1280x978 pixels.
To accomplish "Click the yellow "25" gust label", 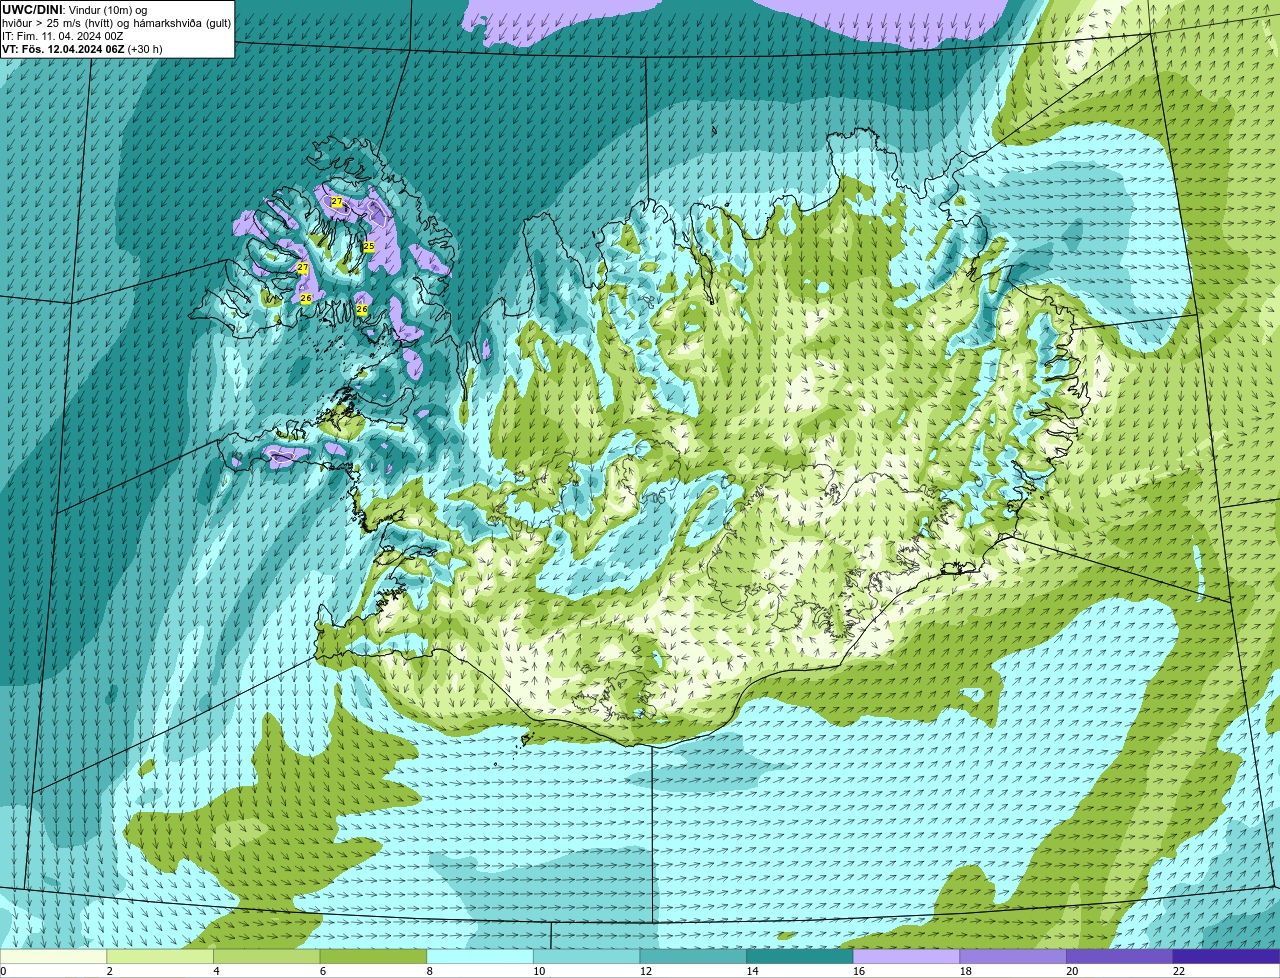I will tap(368, 246).
